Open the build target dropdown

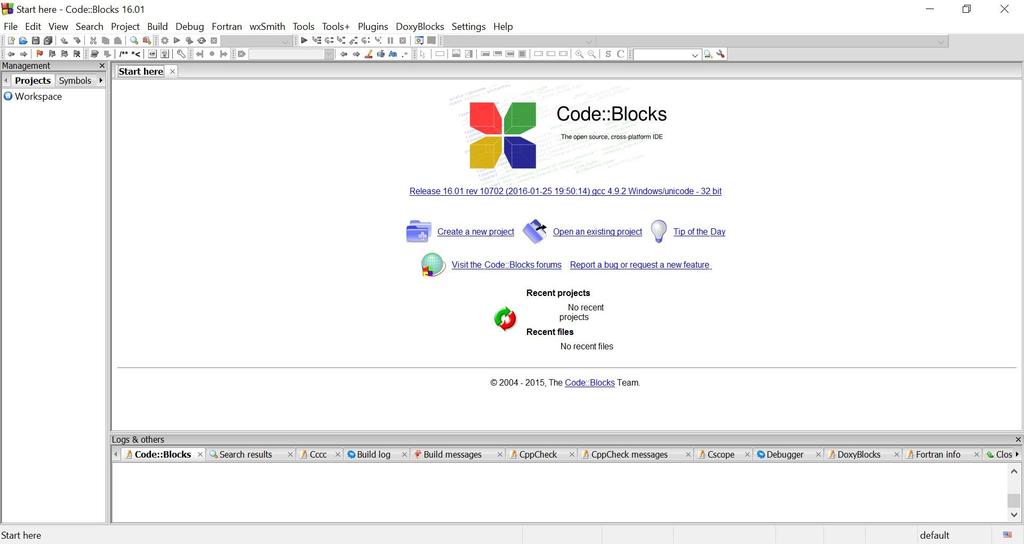[x=257, y=40]
